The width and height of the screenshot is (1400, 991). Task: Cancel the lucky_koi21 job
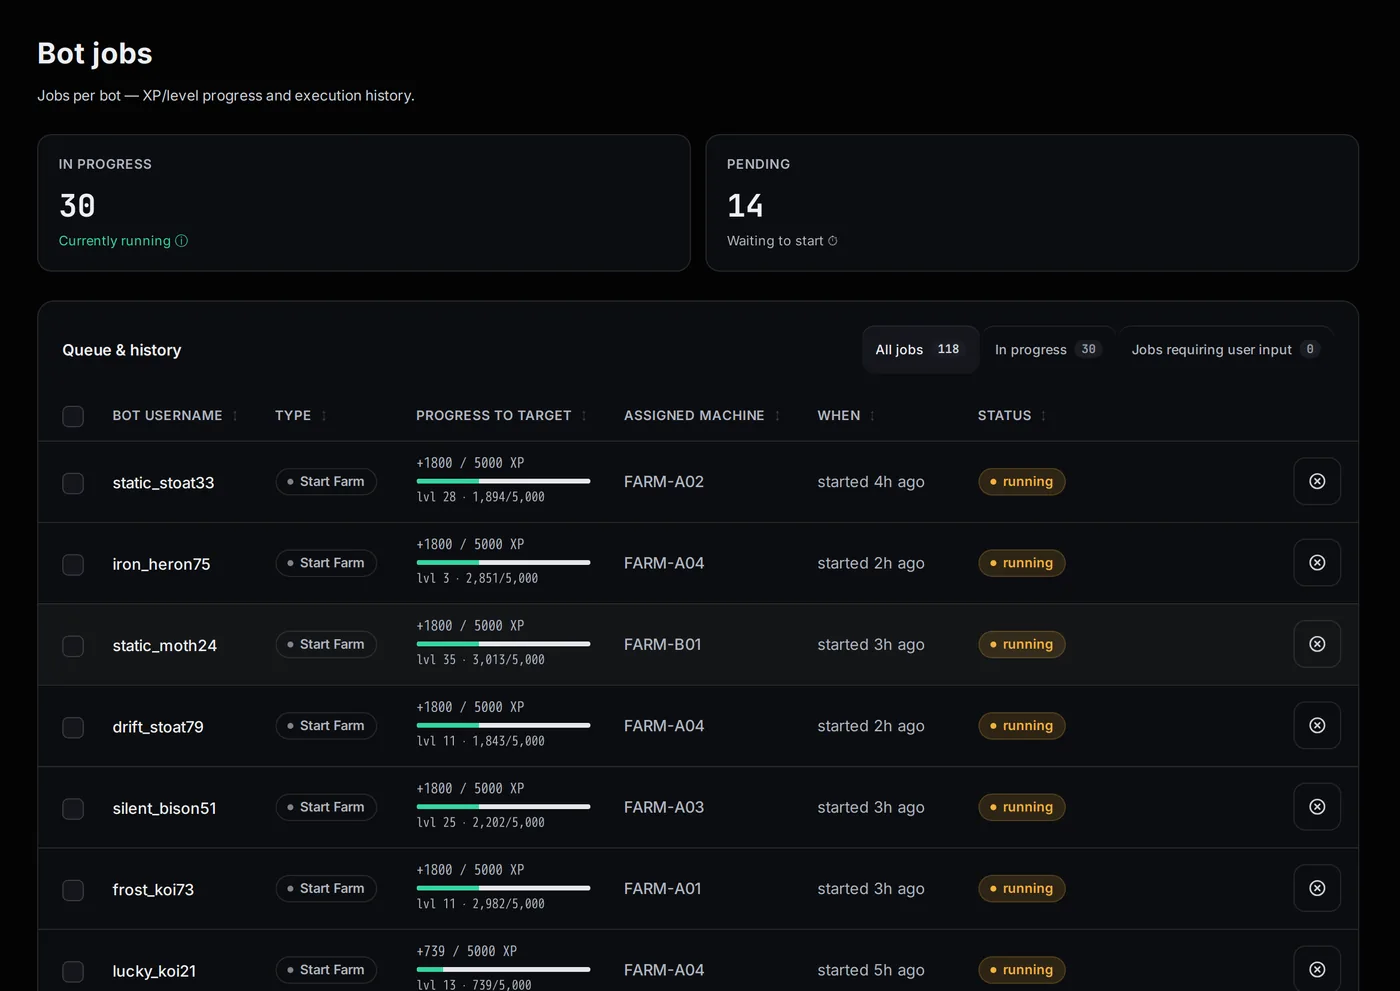click(x=1317, y=969)
